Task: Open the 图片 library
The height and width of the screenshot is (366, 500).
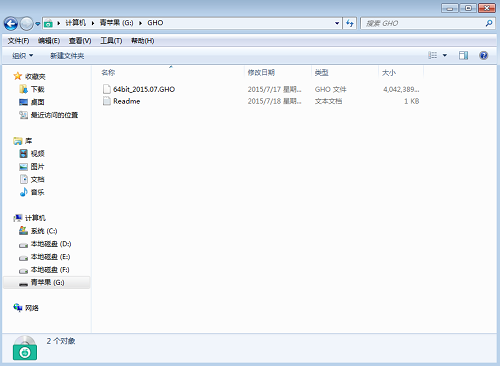Action: pos(38,166)
